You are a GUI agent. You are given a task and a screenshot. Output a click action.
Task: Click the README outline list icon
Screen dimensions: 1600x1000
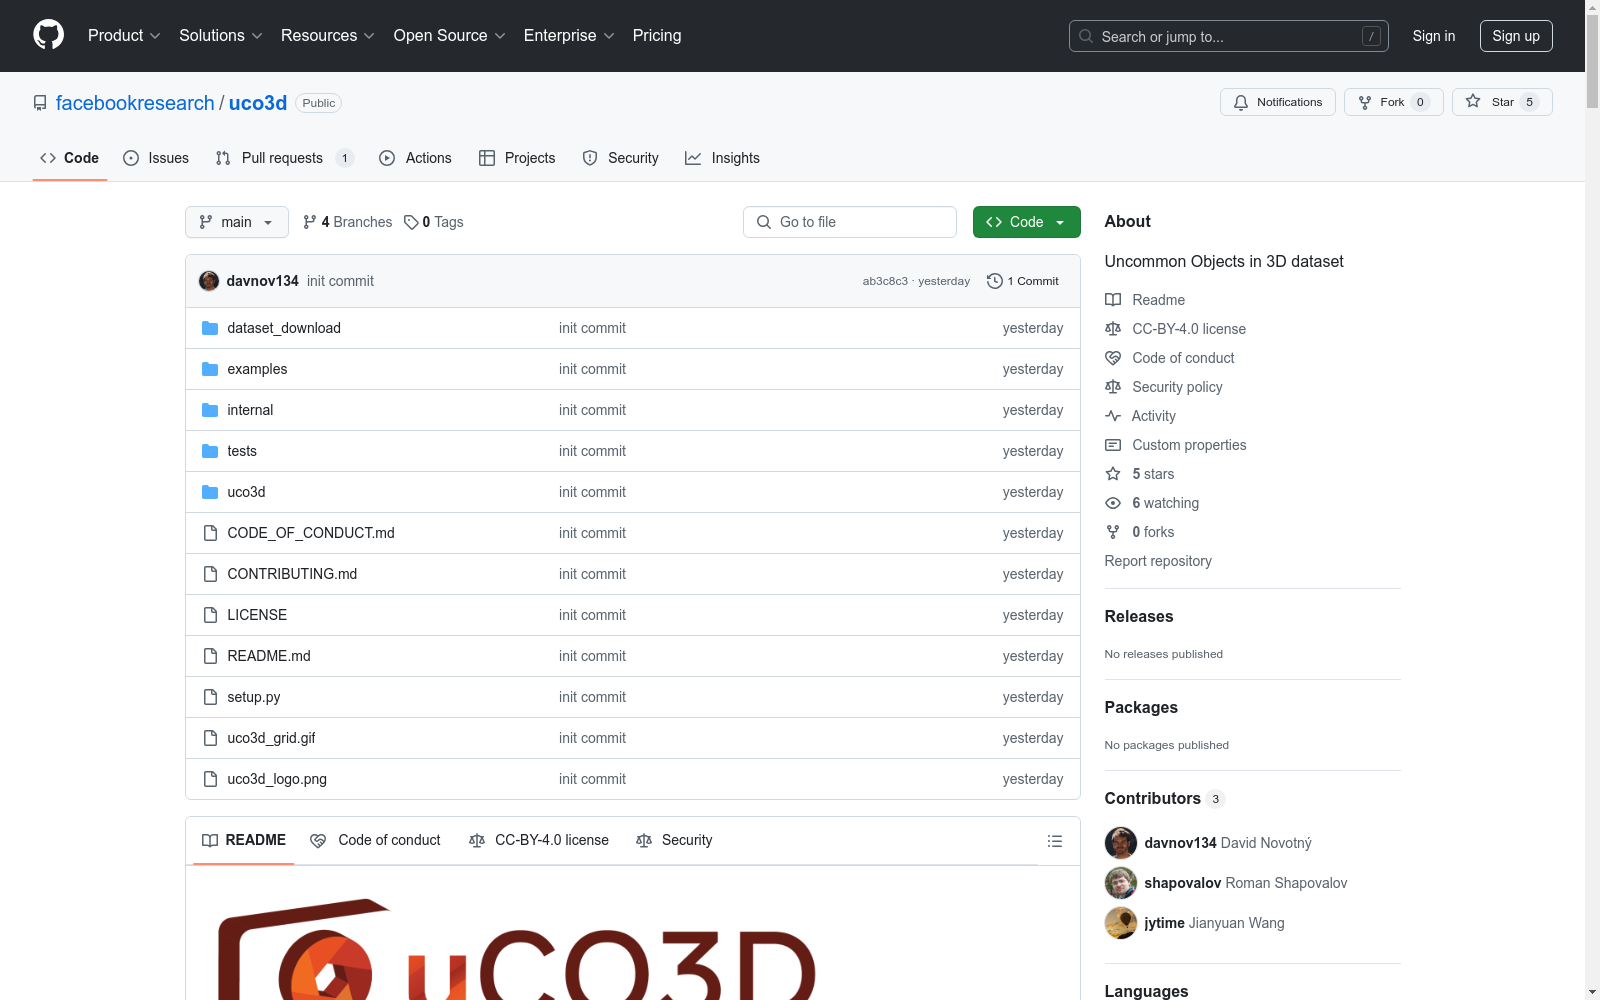coord(1054,841)
